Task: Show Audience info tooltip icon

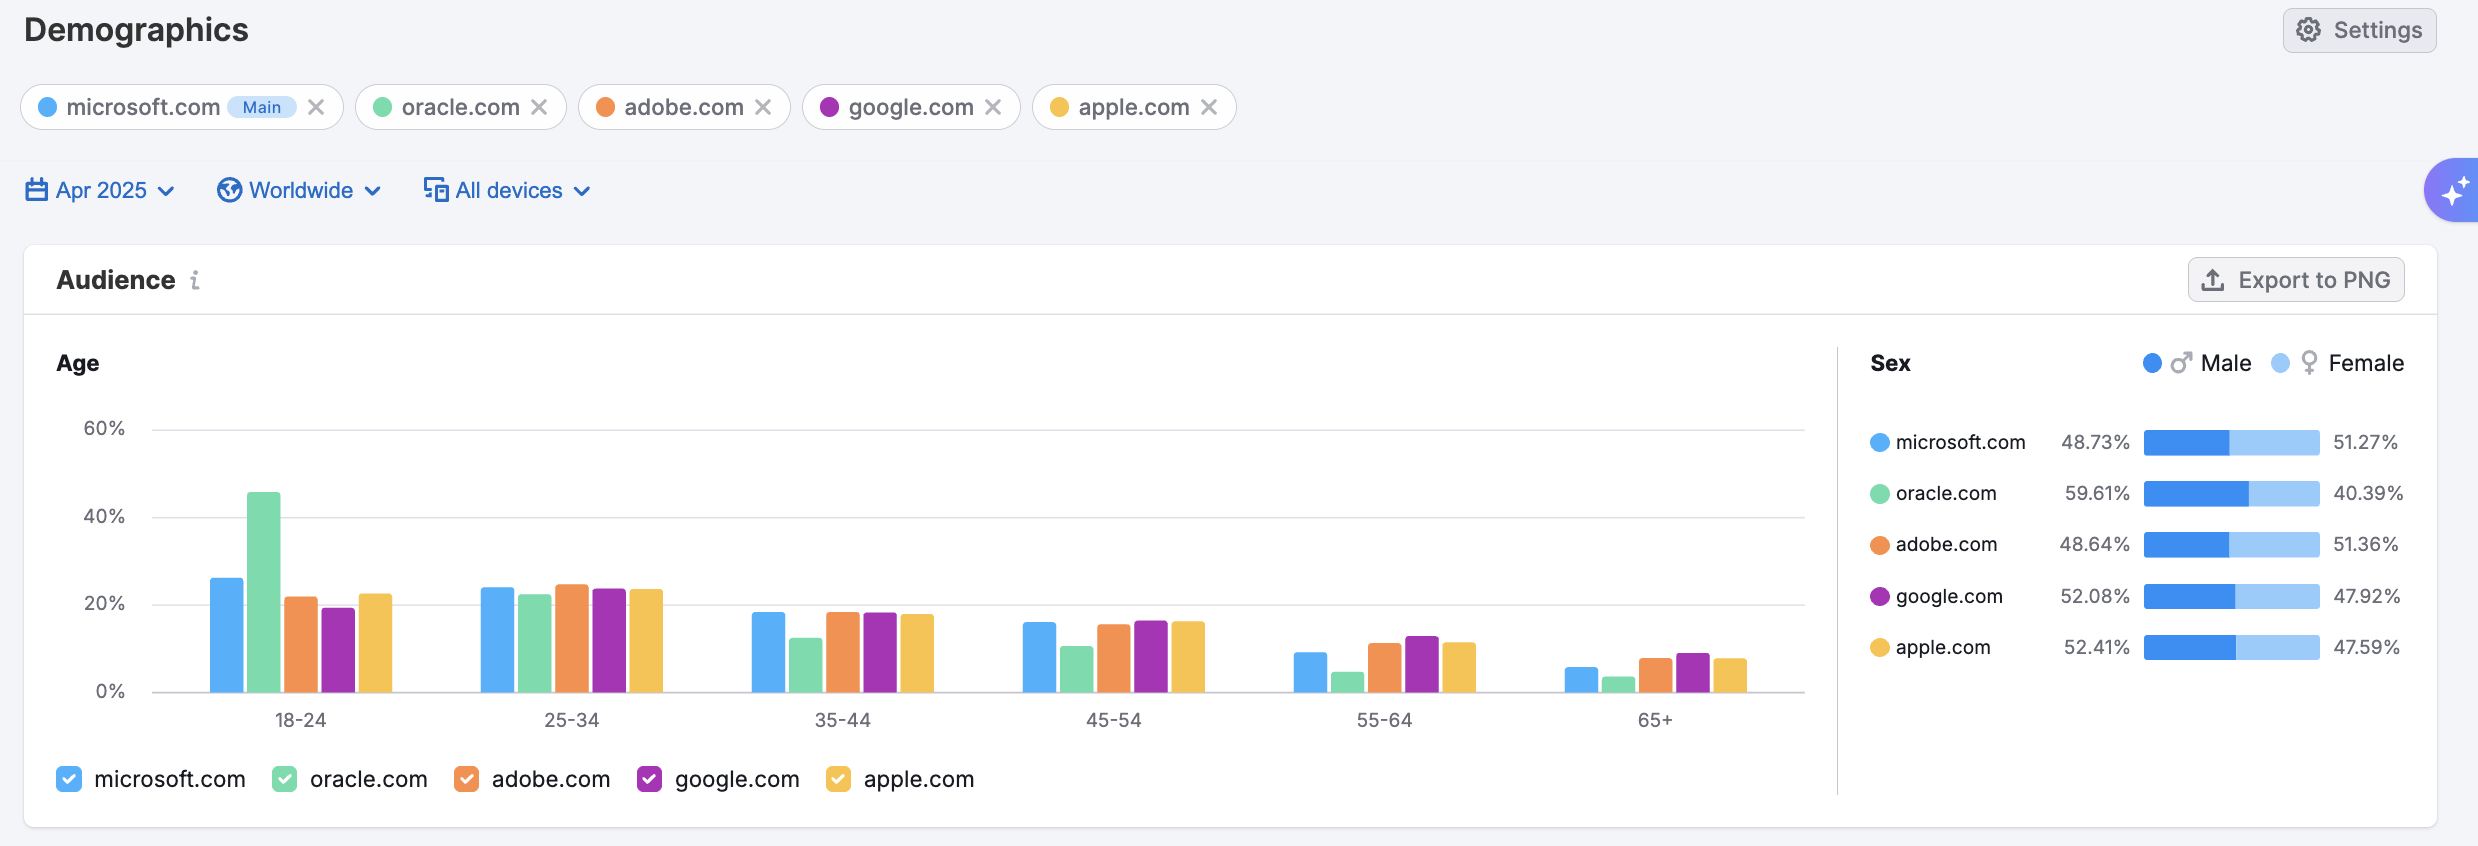Action: click(195, 280)
